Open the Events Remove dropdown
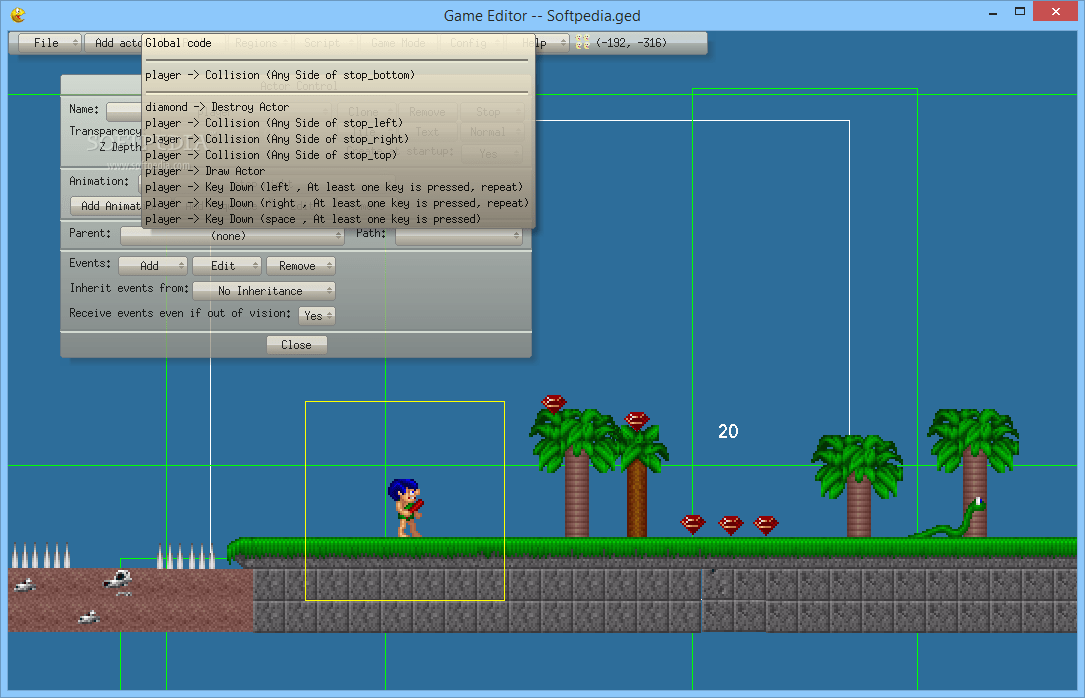This screenshot has width=1085, height=698. [x=301, y=266]
